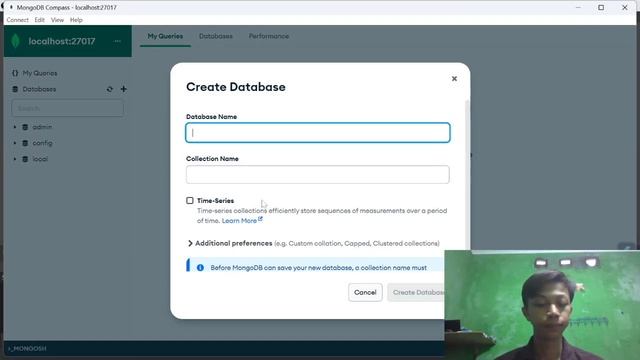Minimize the MongoDB Compass window
Viewport: 640px width, 360px height.
click(578, 7)
